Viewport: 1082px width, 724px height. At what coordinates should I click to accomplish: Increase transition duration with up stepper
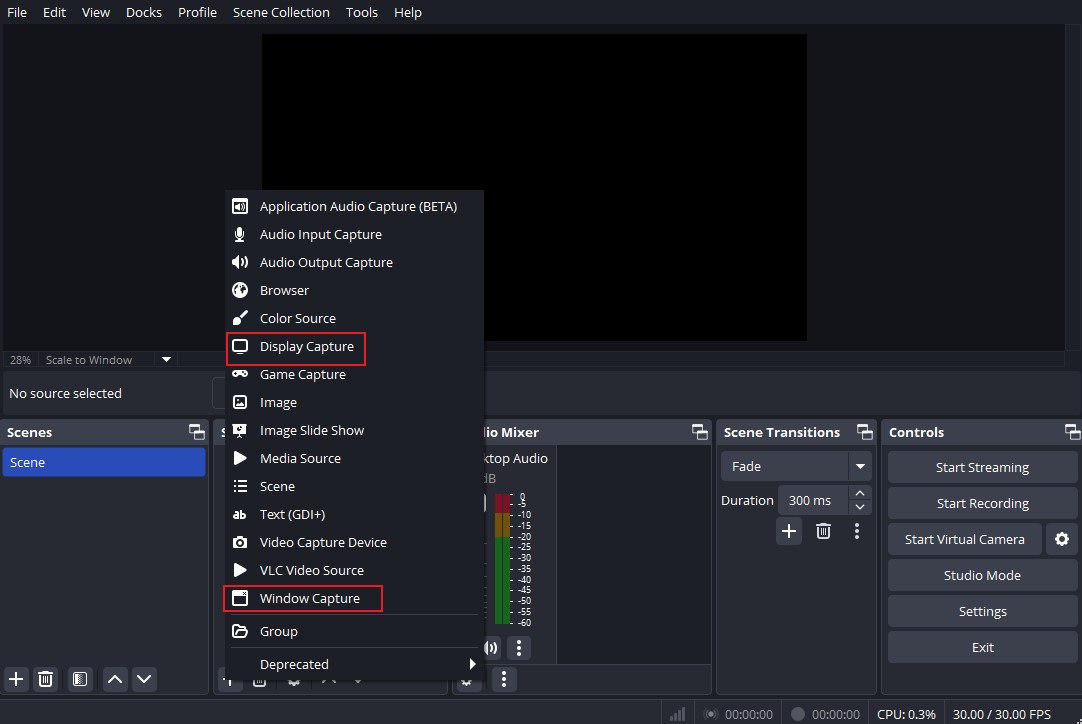[862, 494]
